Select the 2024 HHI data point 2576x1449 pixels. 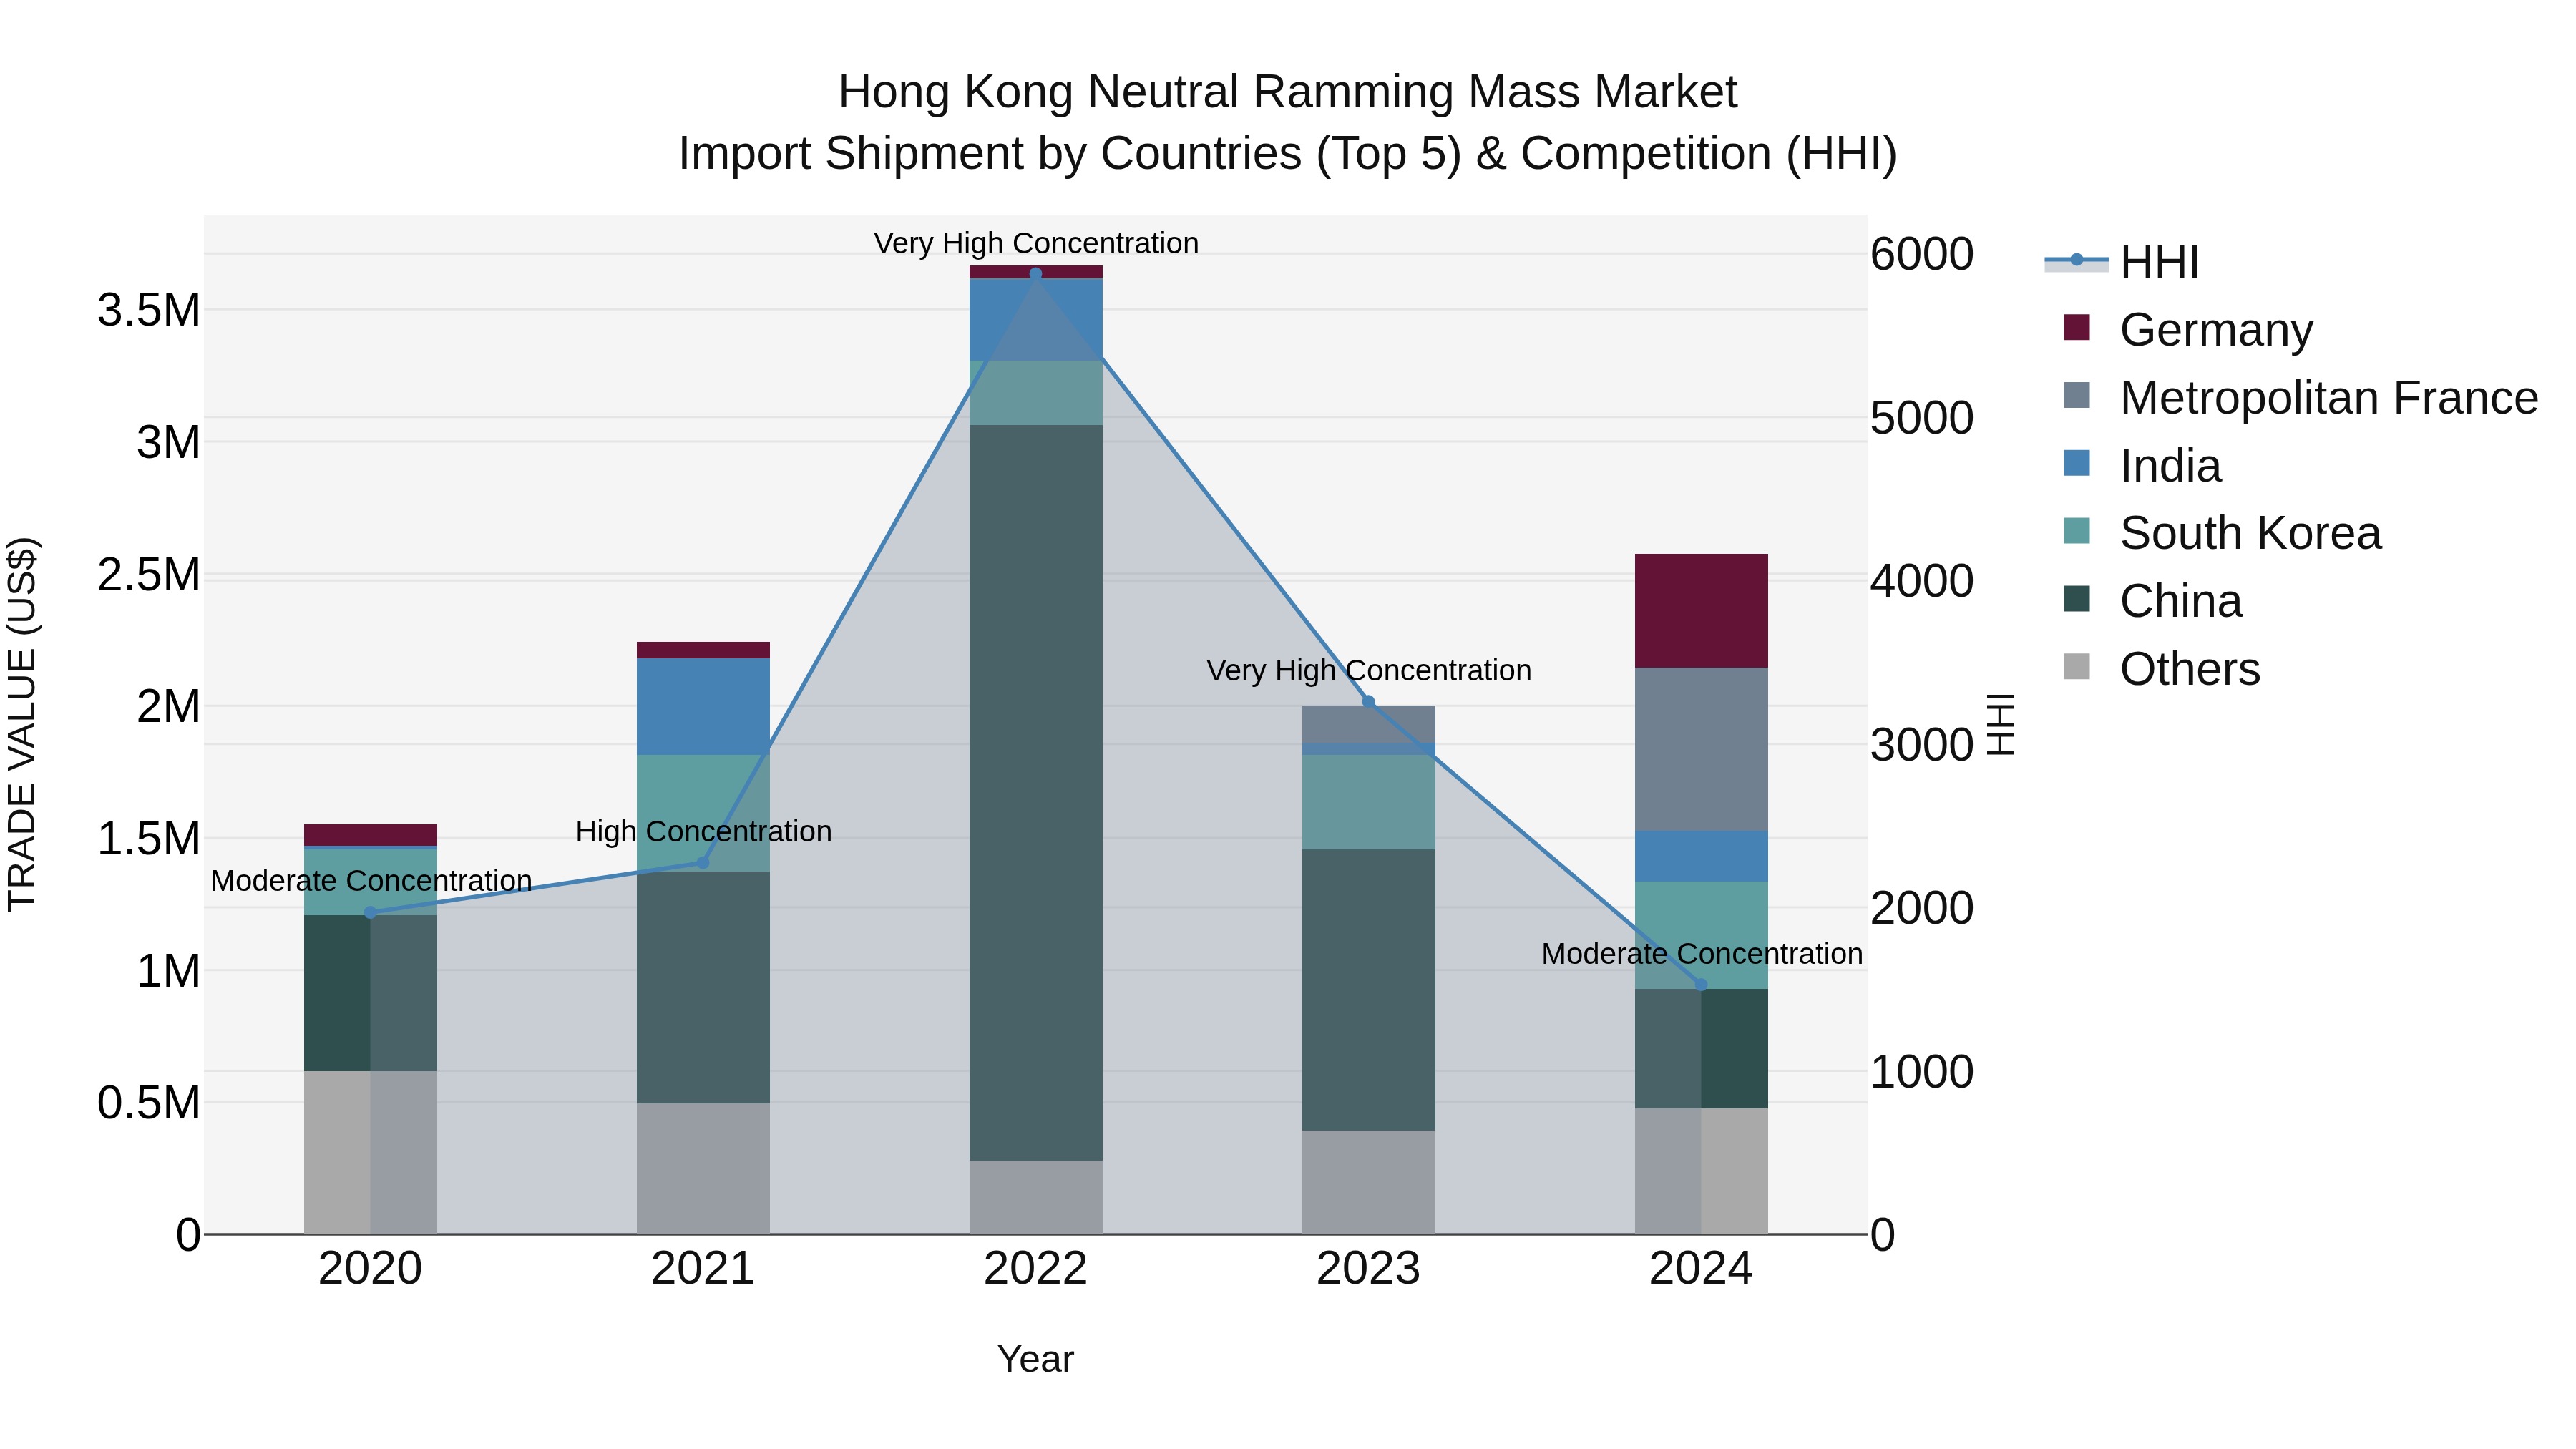[x=1701, y=985]
